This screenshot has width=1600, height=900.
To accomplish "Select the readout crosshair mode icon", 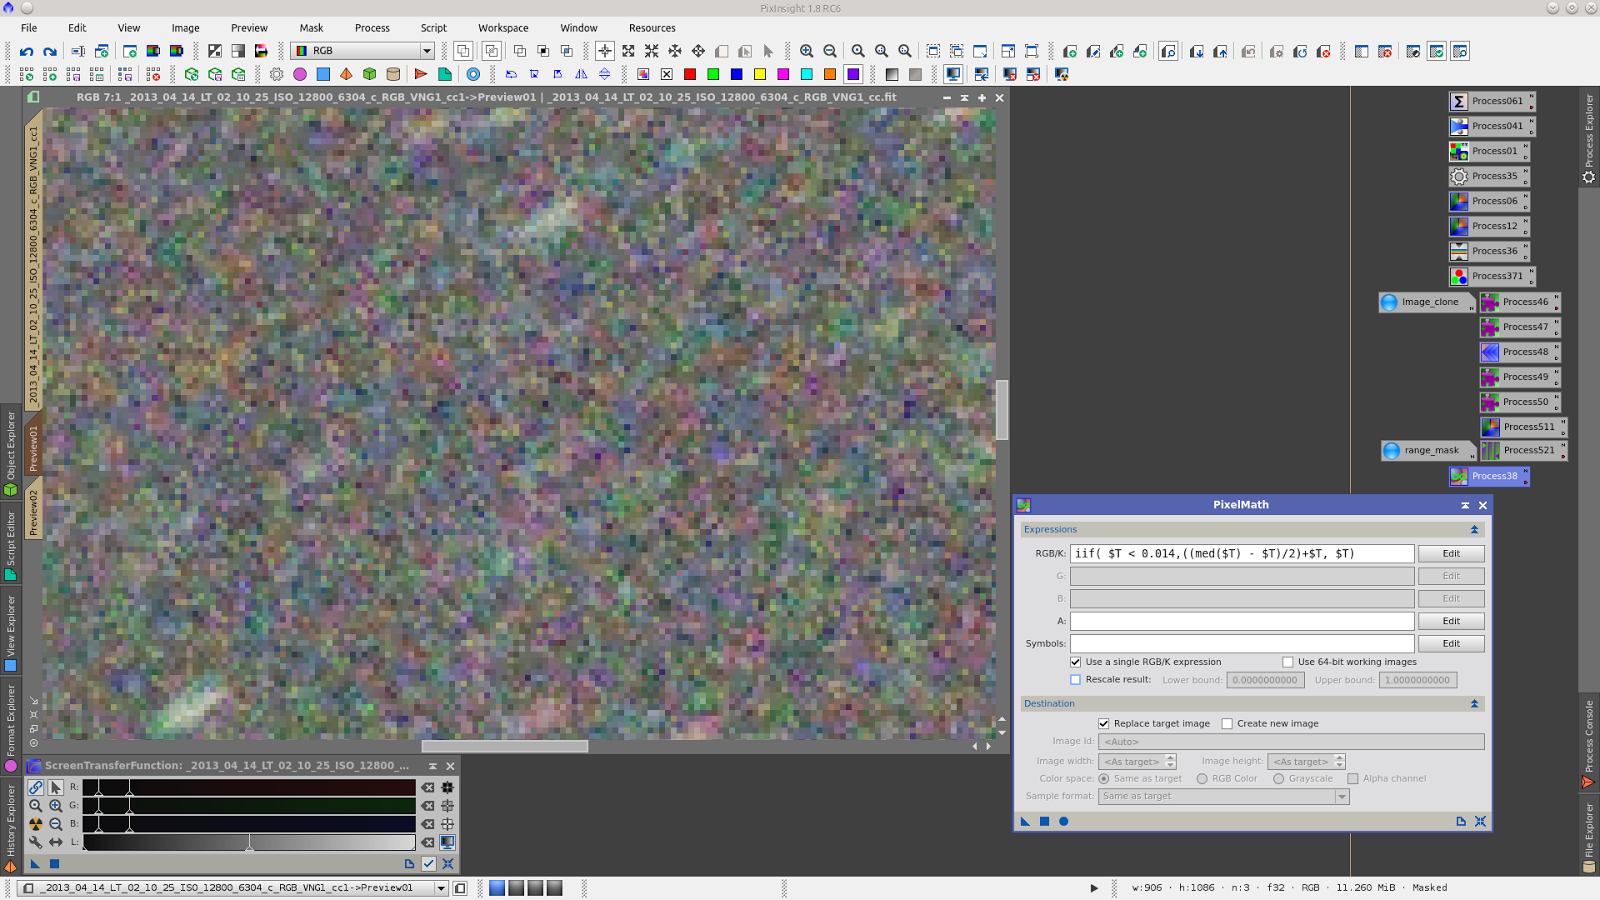I will (604, 51).
